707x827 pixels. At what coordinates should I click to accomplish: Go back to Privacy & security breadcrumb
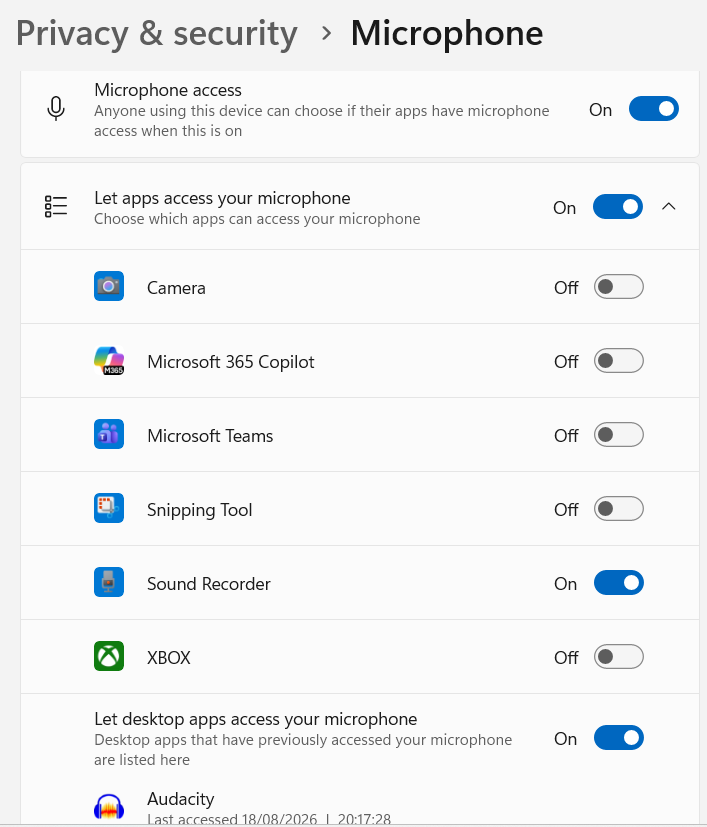tap(157, 34)
